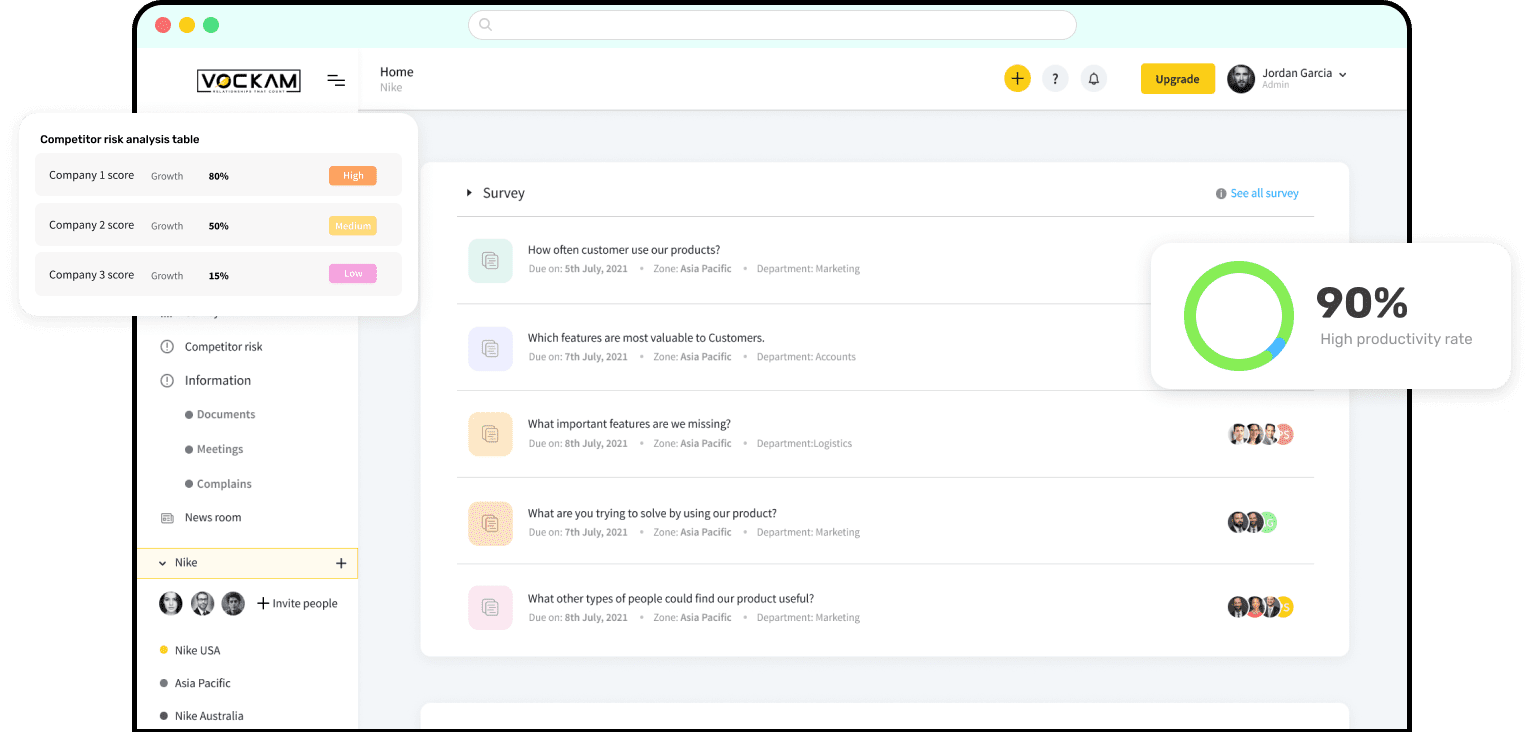Click Department:Logistics text

click(804, 444)
